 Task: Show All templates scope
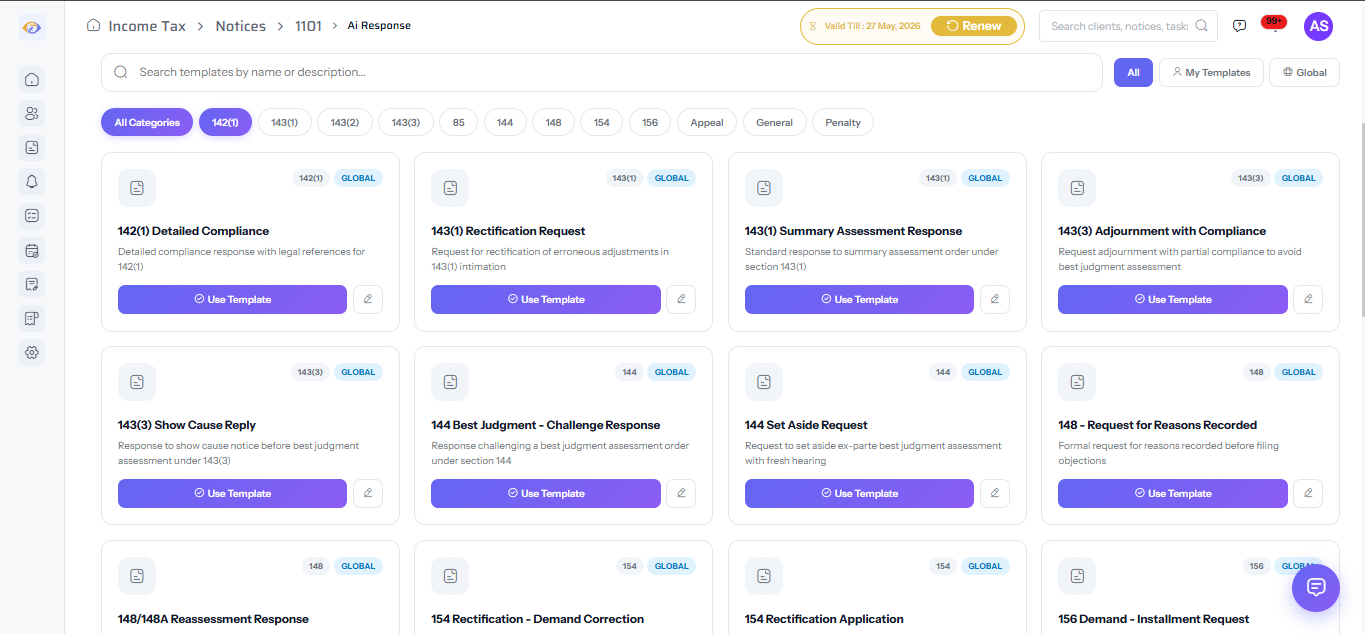(x=1133, y=72)
